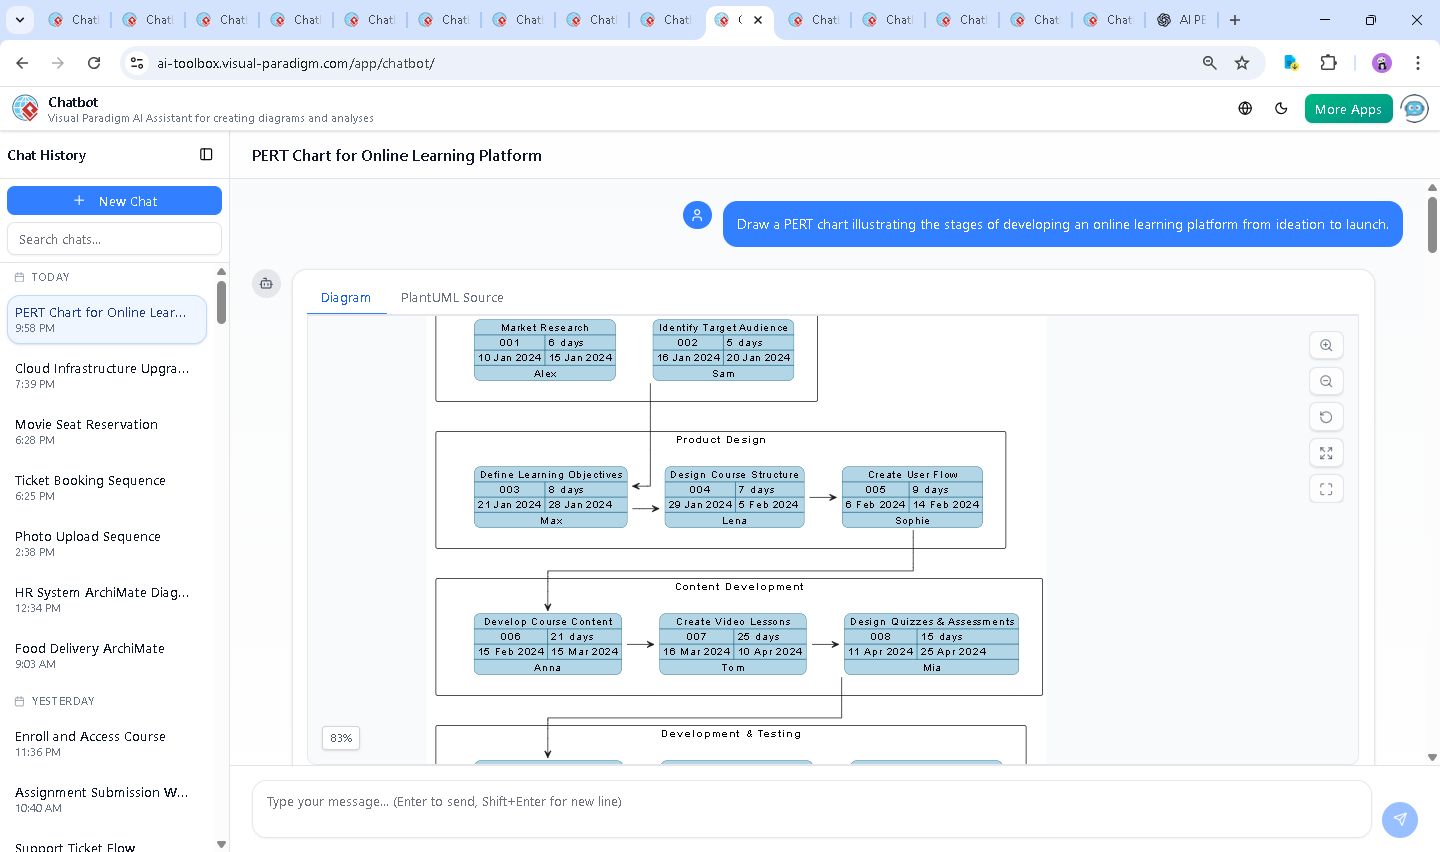Collapse the Chat History sidebar panel
Image resolution: width=1440 pixels, height=852 pixels.
(206, 154)
